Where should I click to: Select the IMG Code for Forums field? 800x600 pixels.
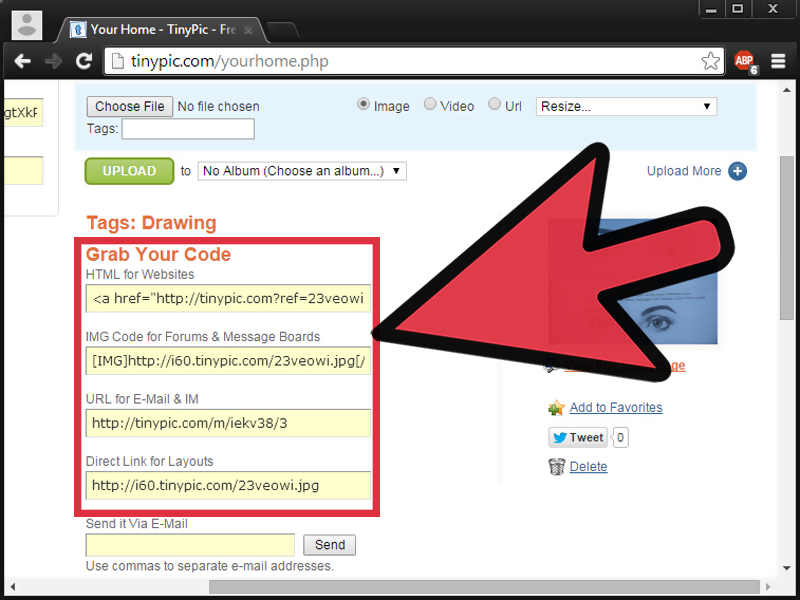[x=228, y=361]
